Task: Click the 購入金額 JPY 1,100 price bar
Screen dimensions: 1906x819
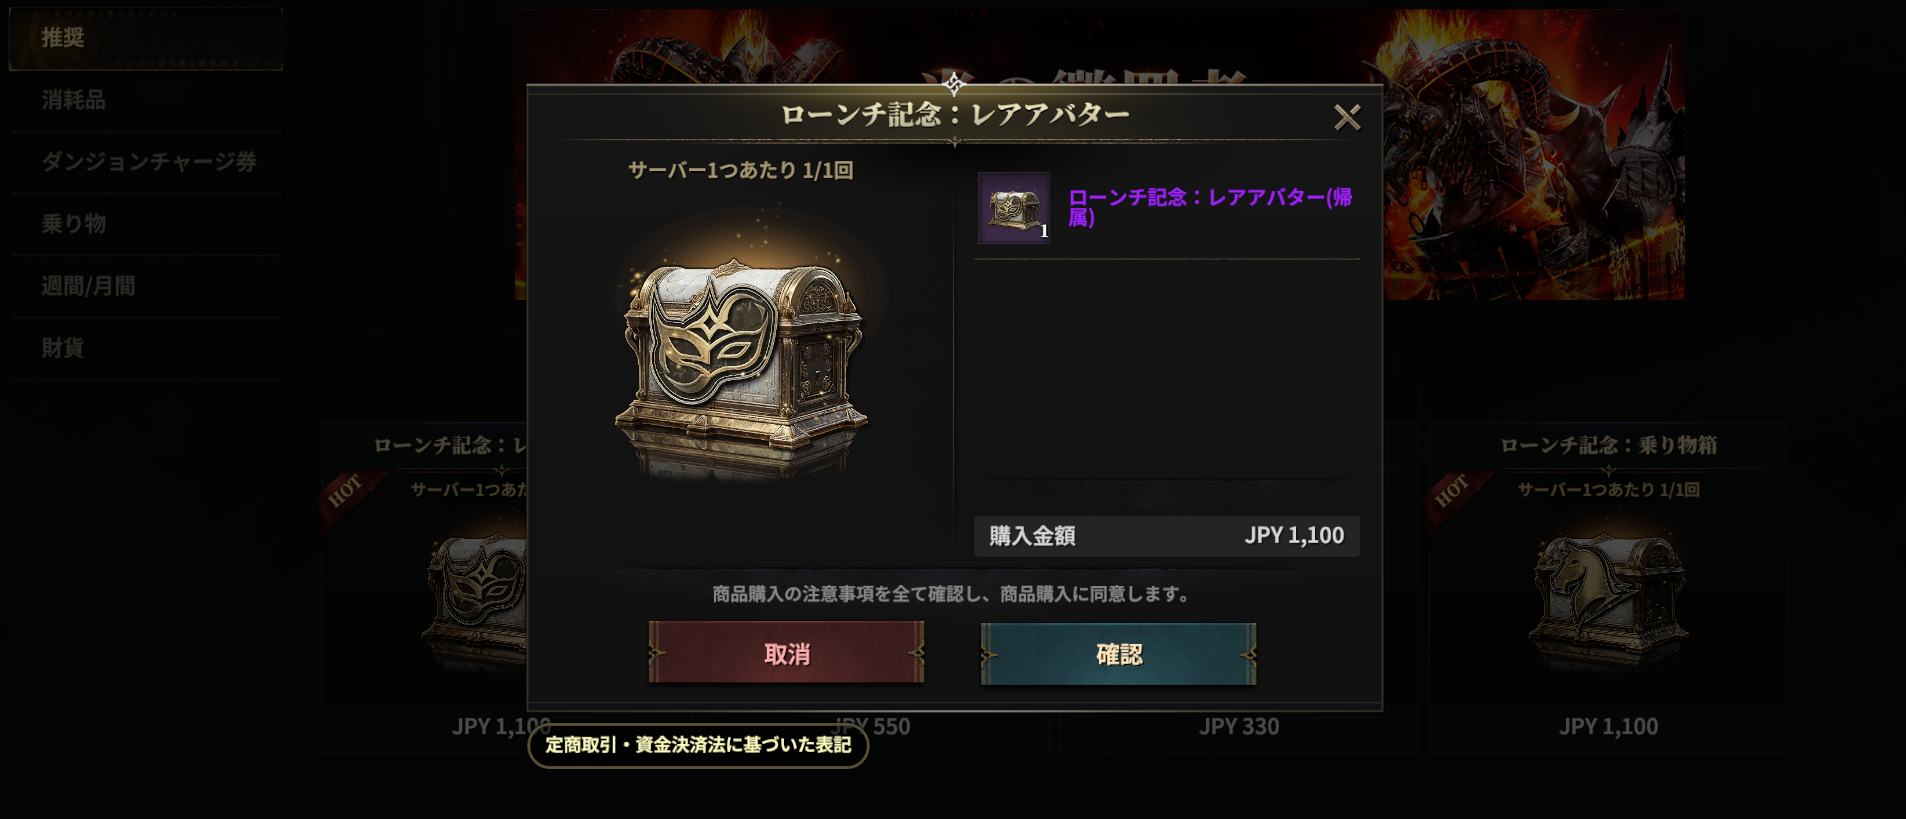Action: (1167, 536)
